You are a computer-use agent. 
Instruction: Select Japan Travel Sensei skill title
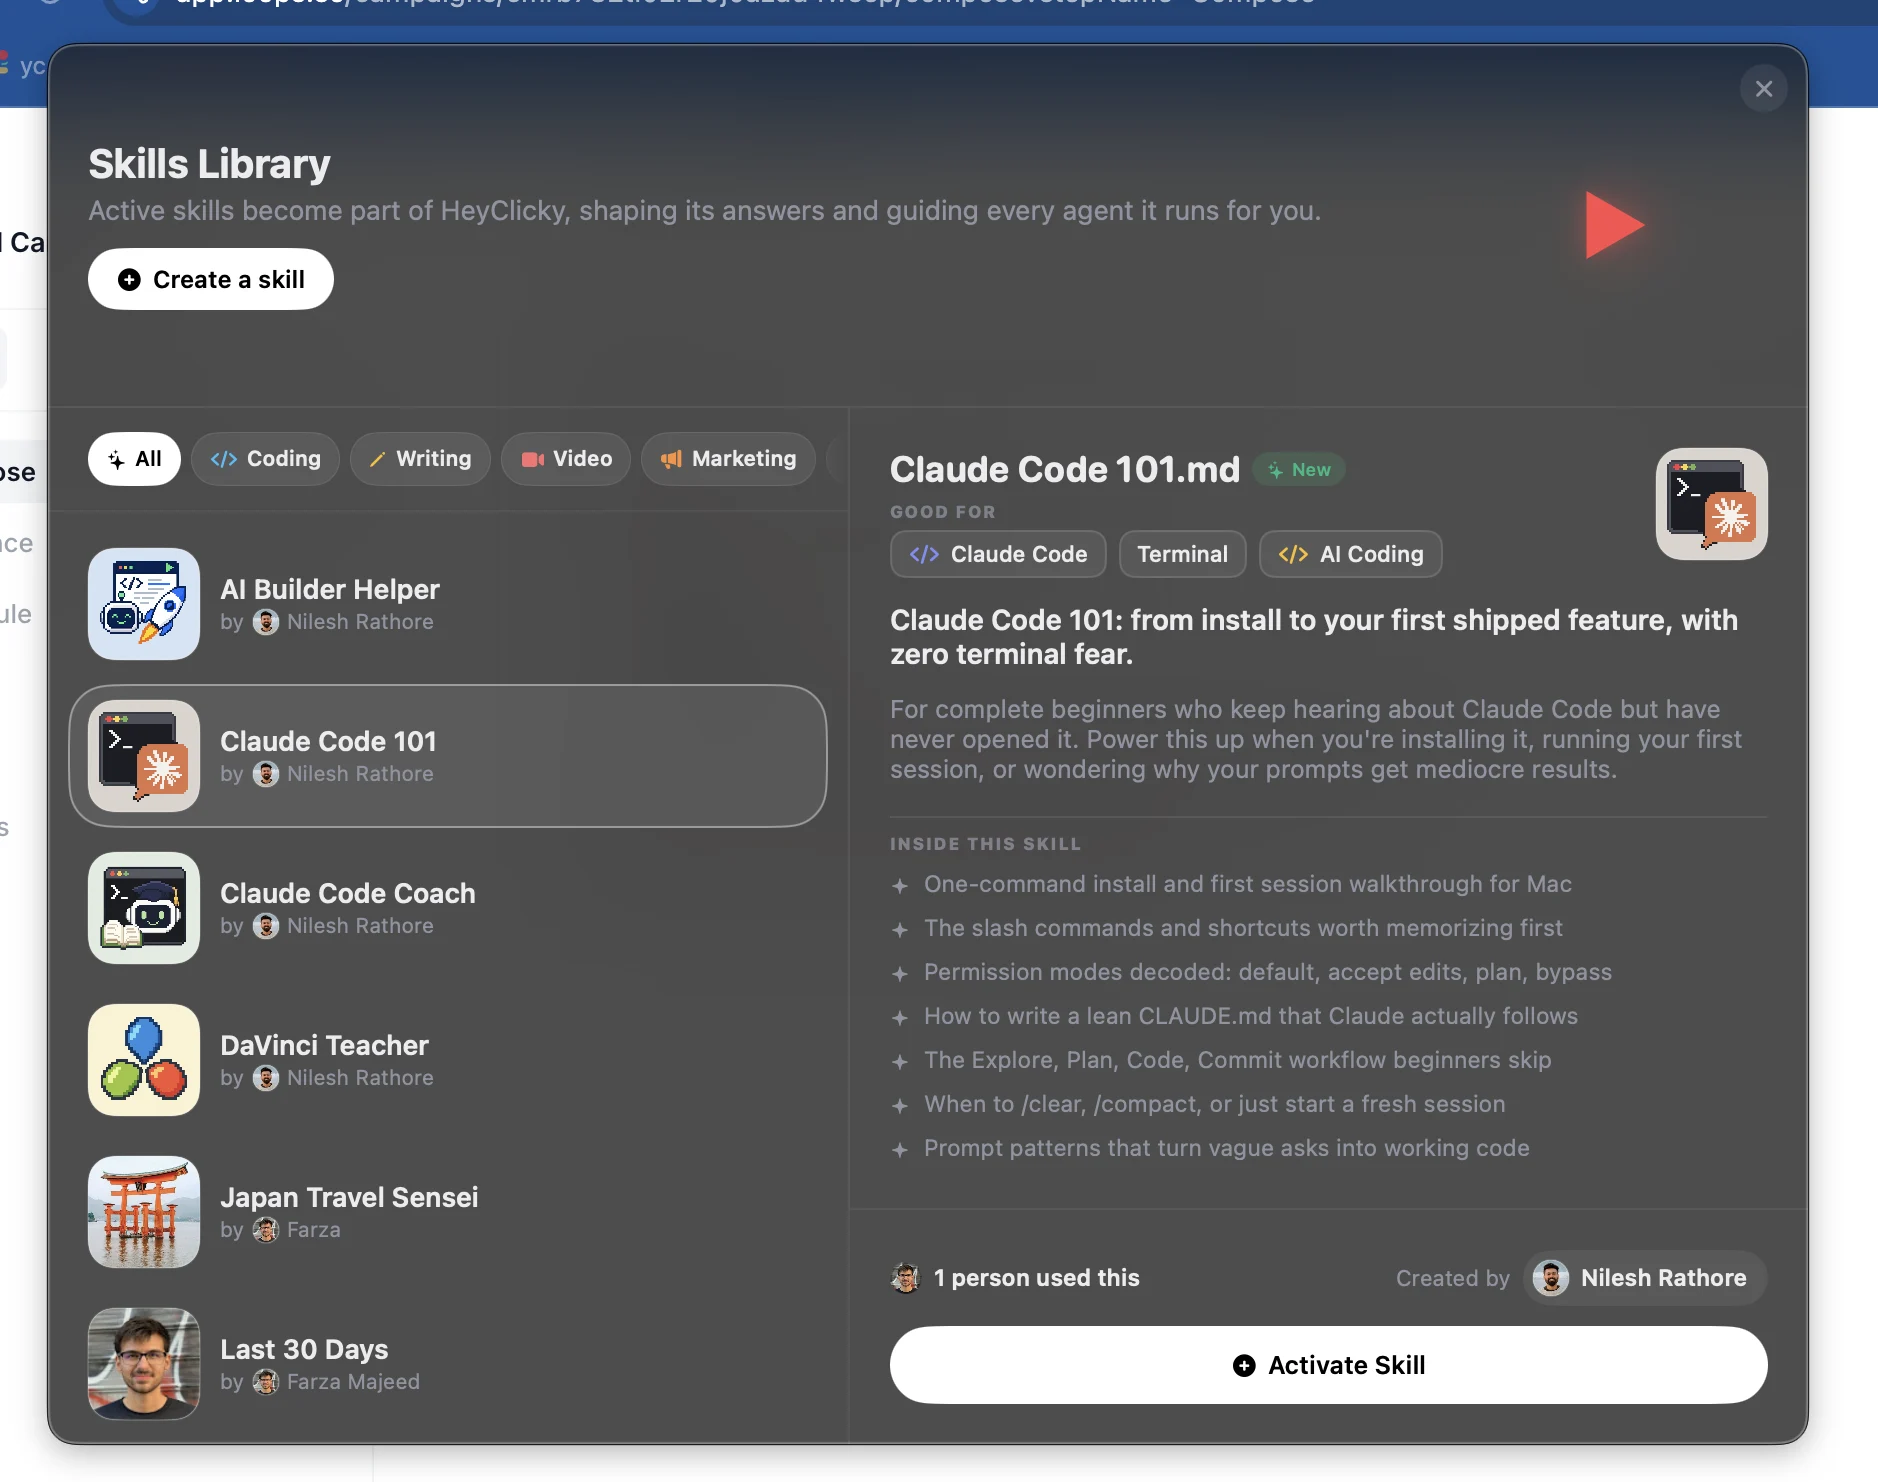(x=349, y=1197)
